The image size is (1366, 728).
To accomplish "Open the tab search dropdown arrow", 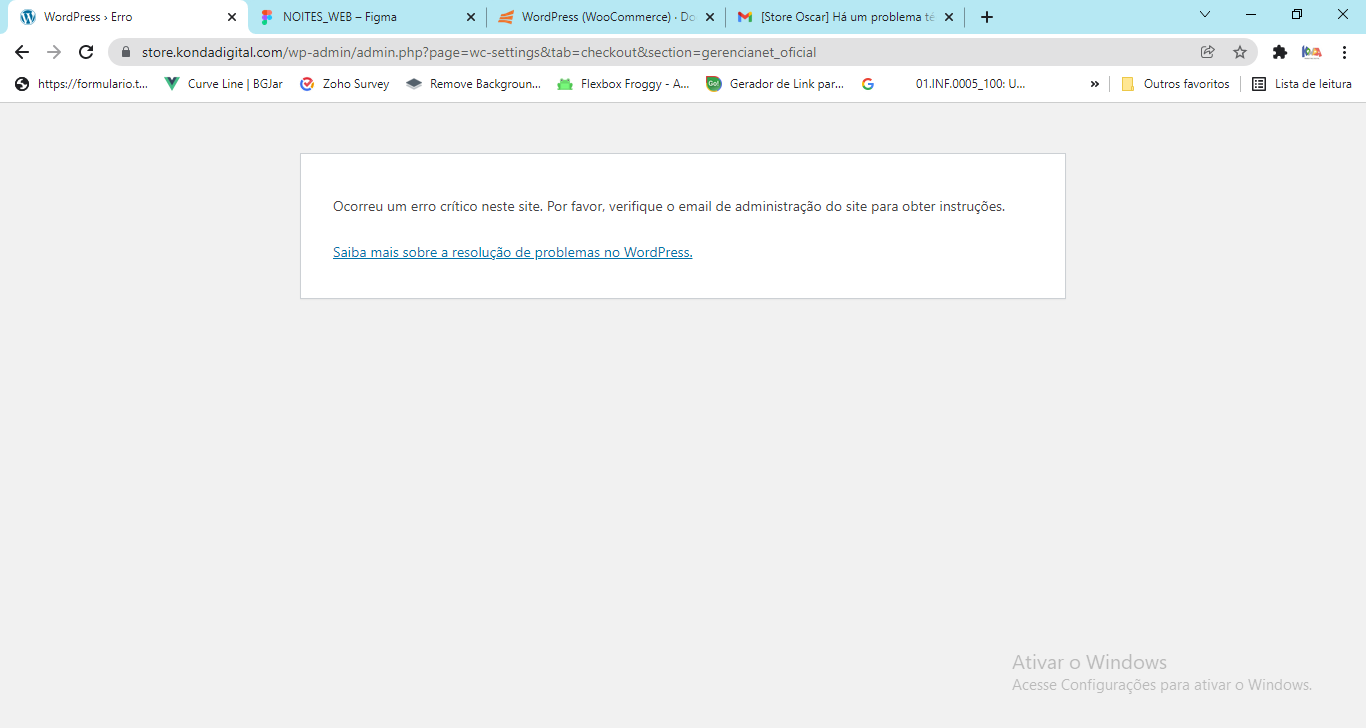I will click(1205, 14).
